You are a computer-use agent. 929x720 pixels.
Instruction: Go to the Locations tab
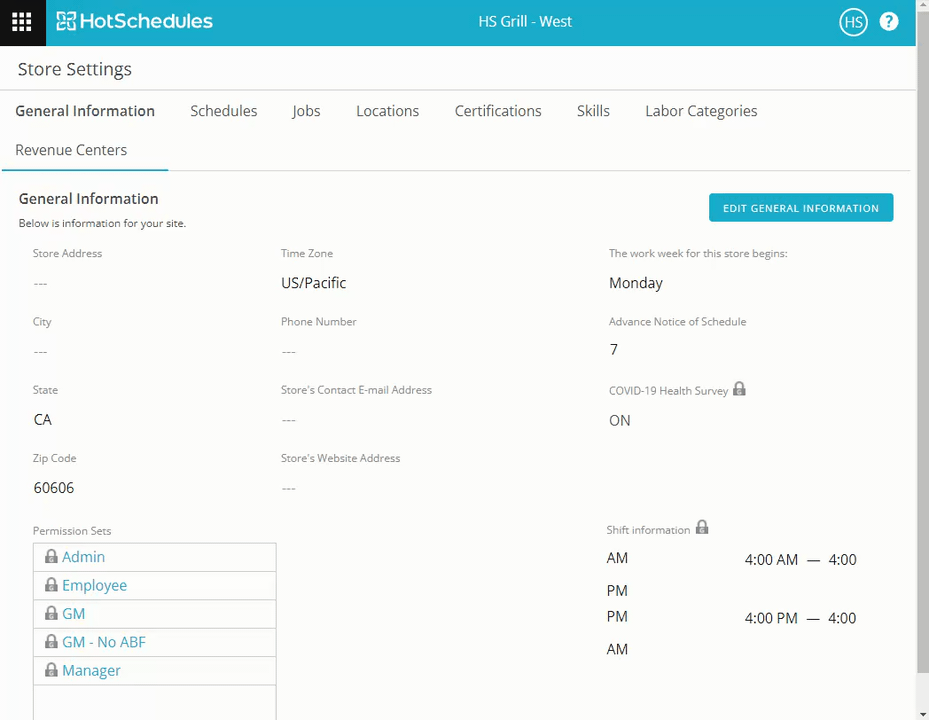click(x=387, y=111)
